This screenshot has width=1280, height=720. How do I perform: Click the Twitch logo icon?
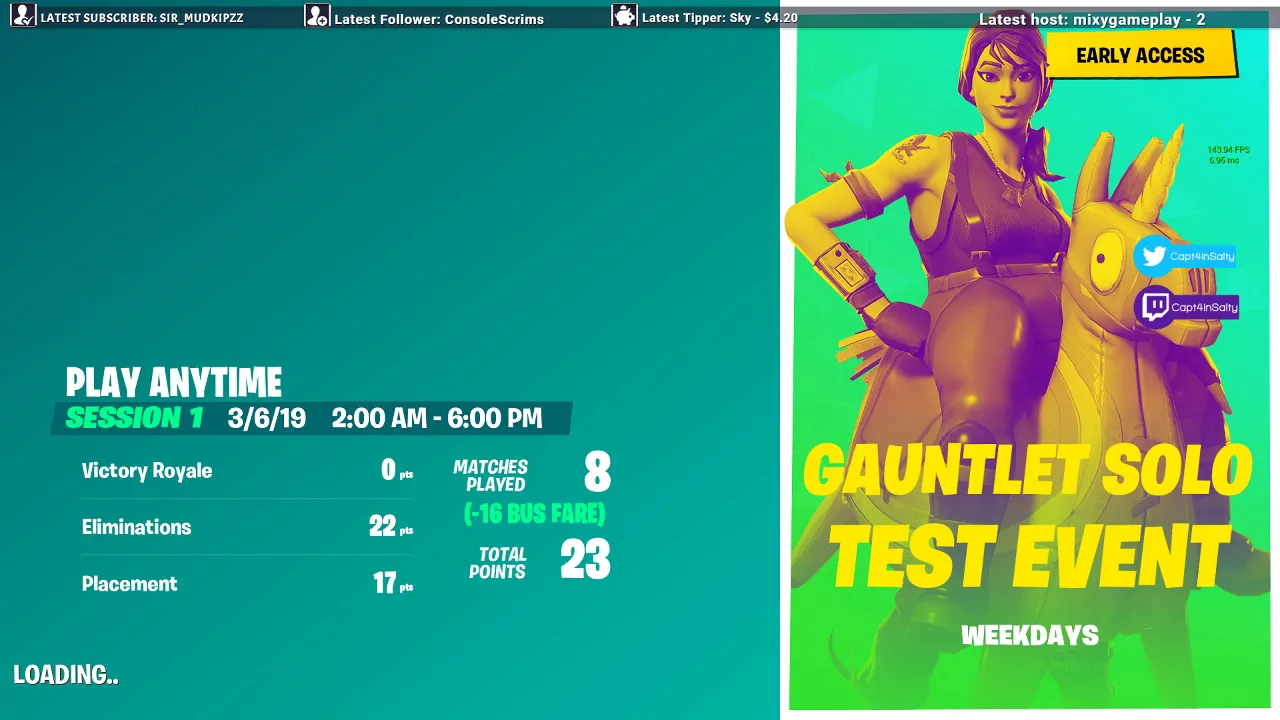coord(1155,307)
